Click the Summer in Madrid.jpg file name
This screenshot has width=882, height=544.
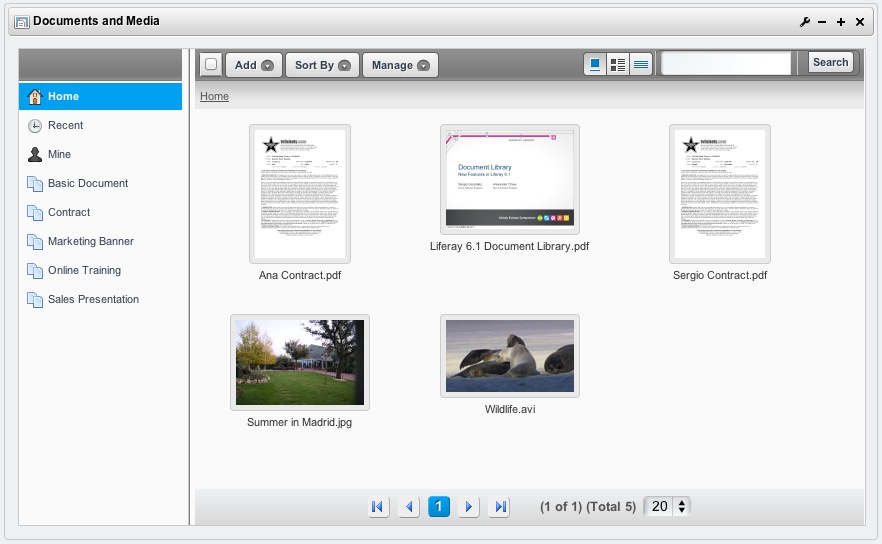point(299,422)
